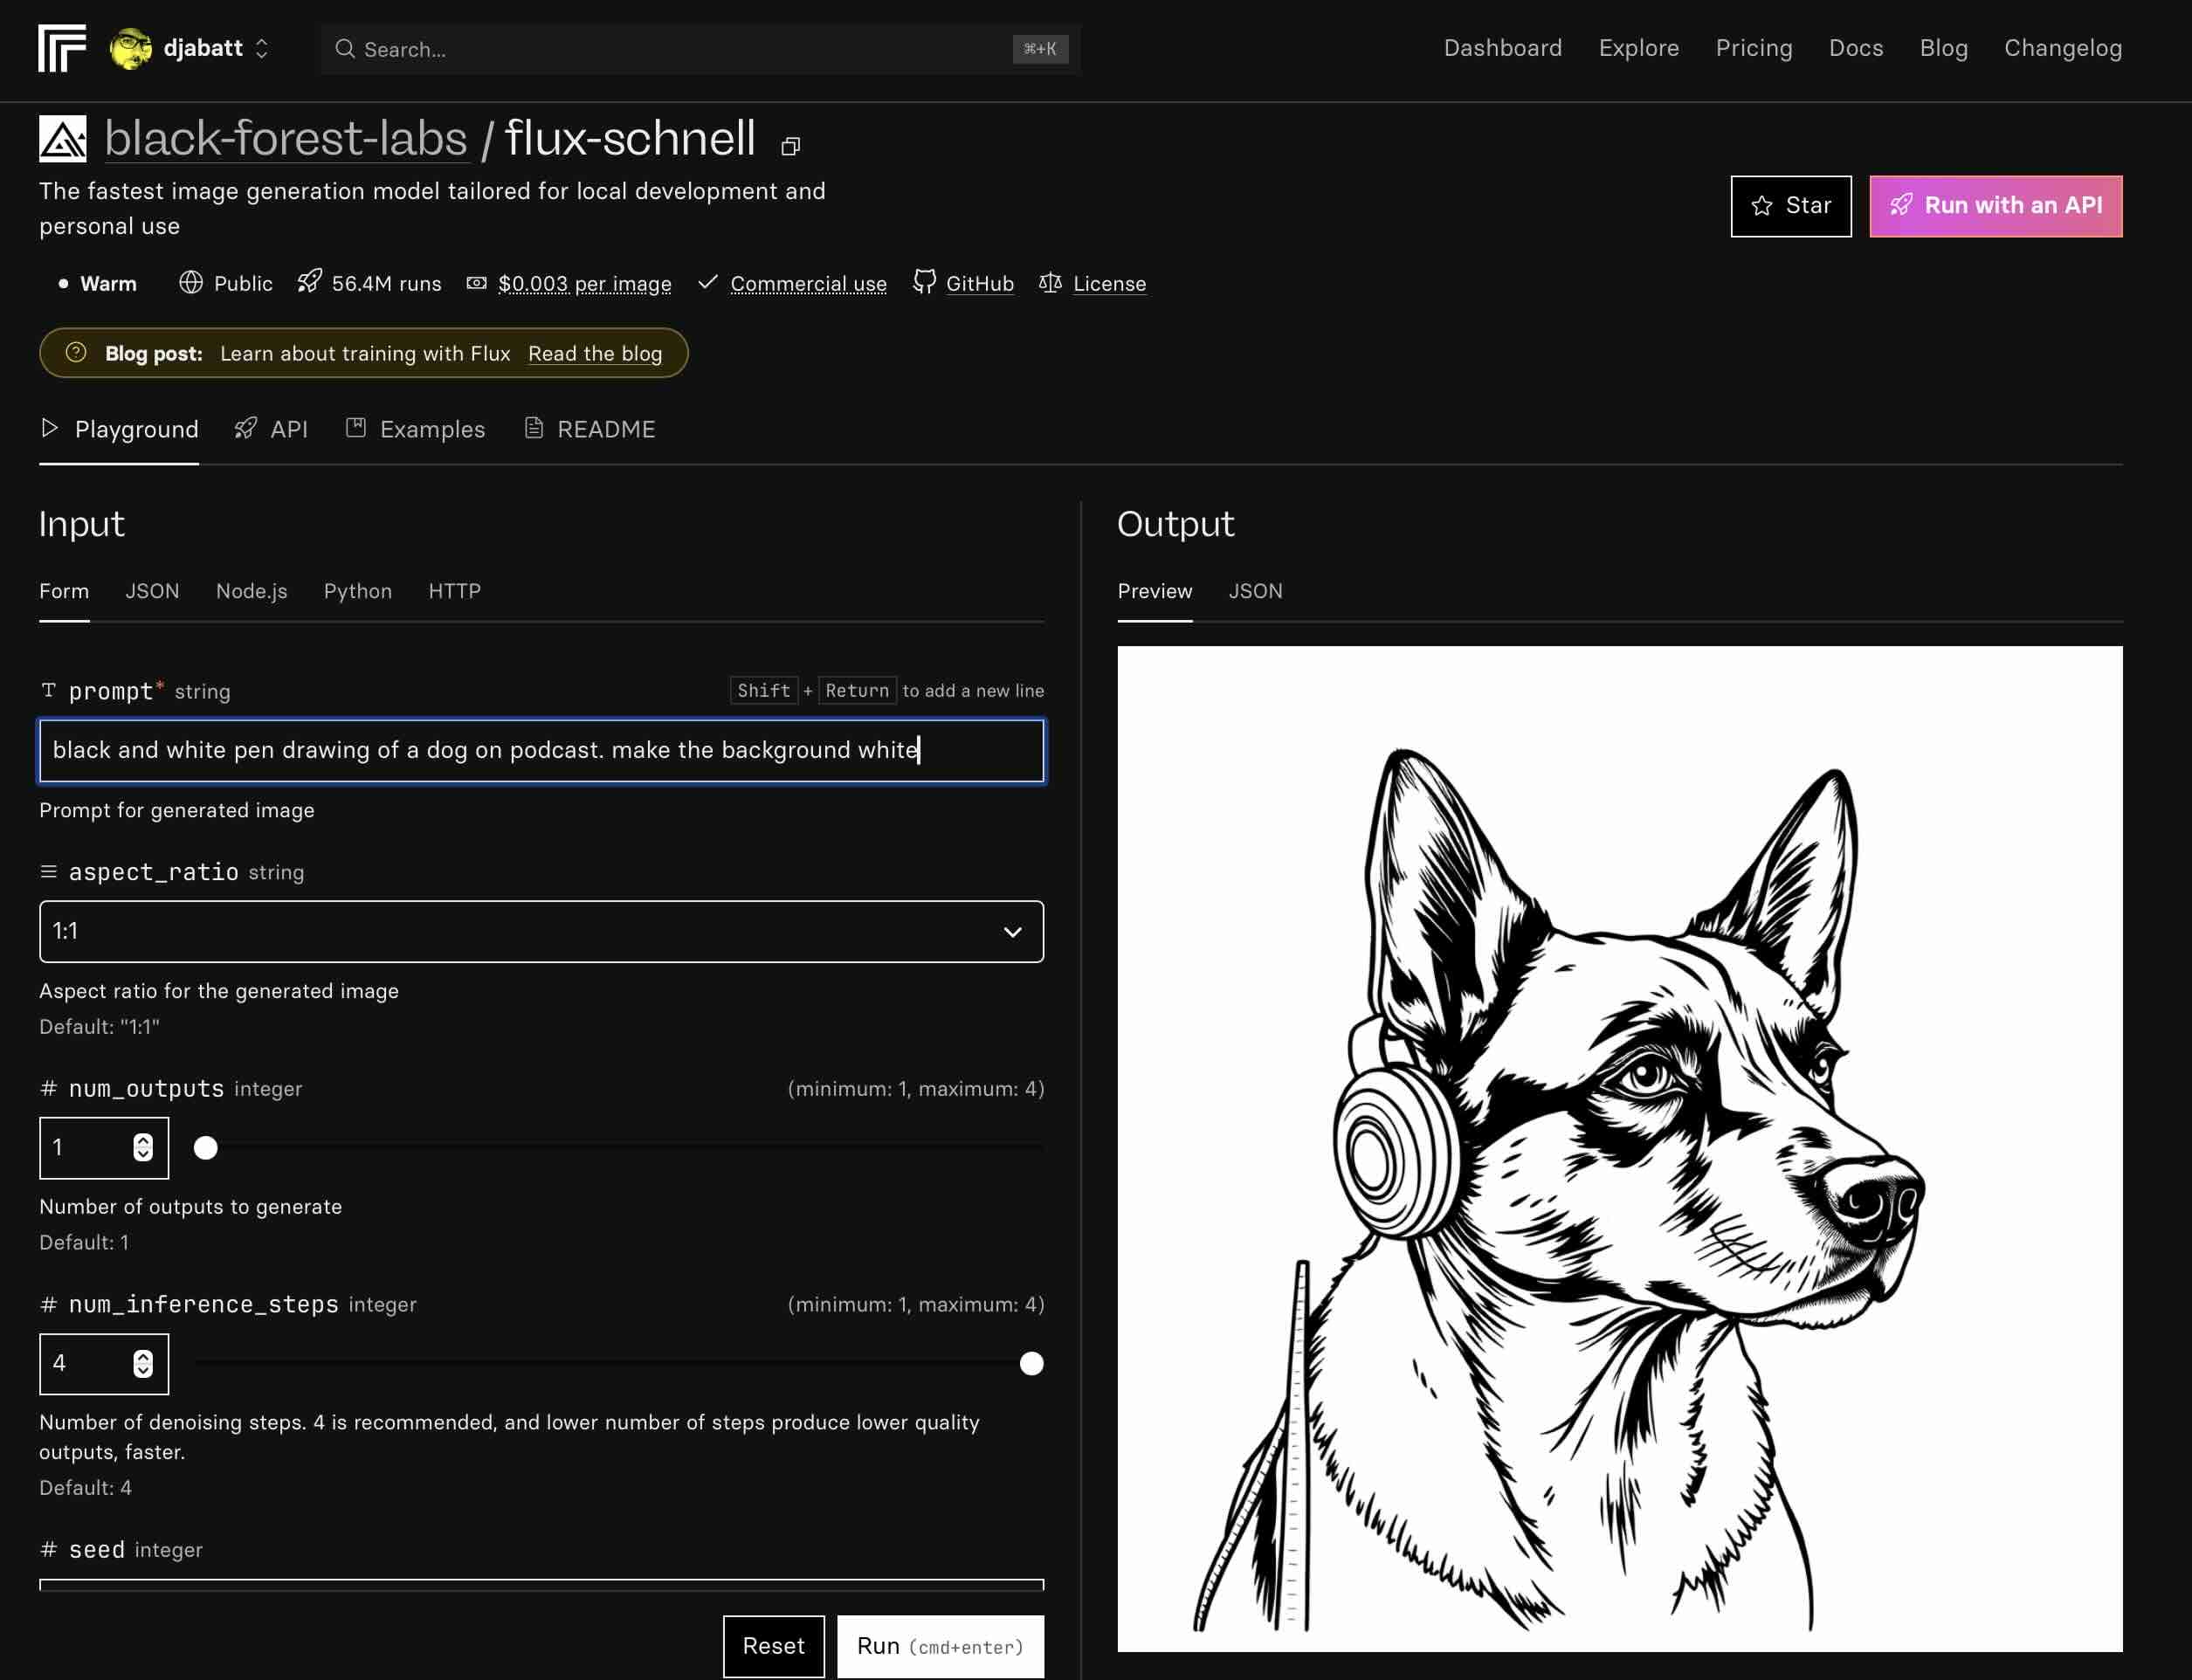Viewport: 2192px width, 1680px height.
Task: Click the Commercial use checkmark icon
Action: [x=706, y=282]
